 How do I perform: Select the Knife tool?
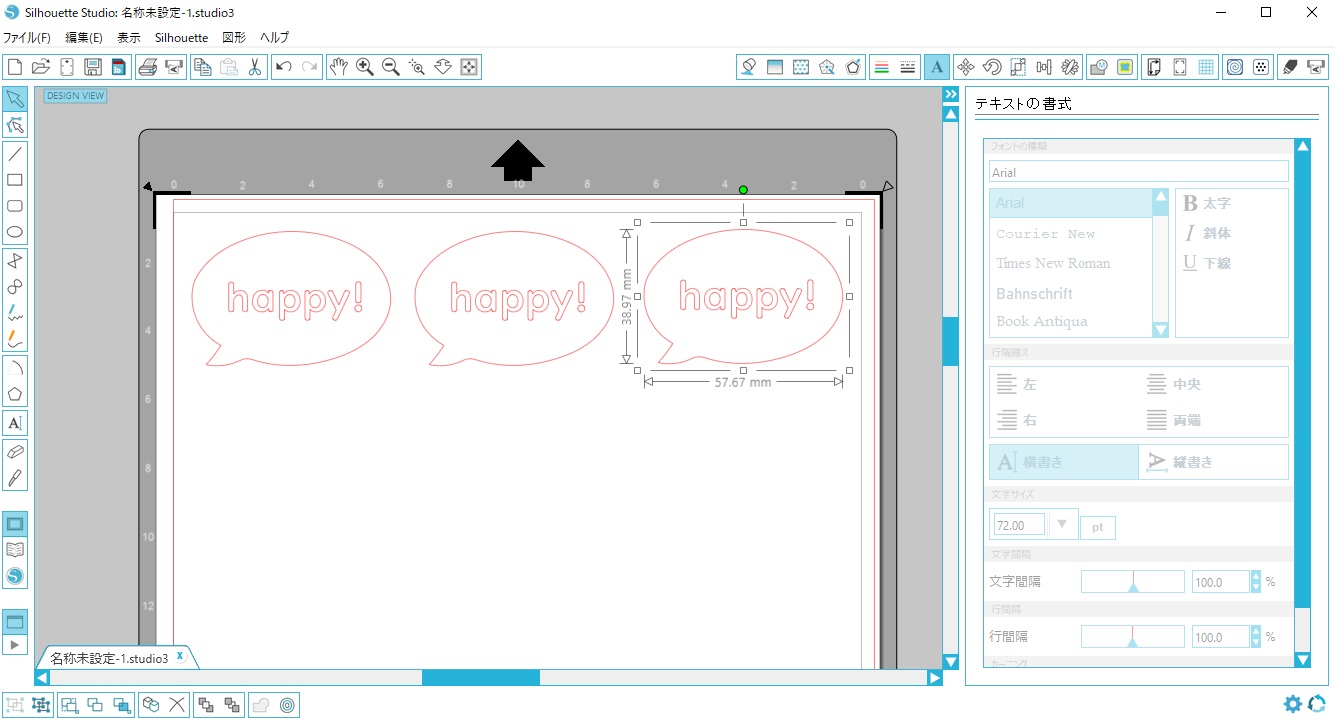[x=15, y=477]
